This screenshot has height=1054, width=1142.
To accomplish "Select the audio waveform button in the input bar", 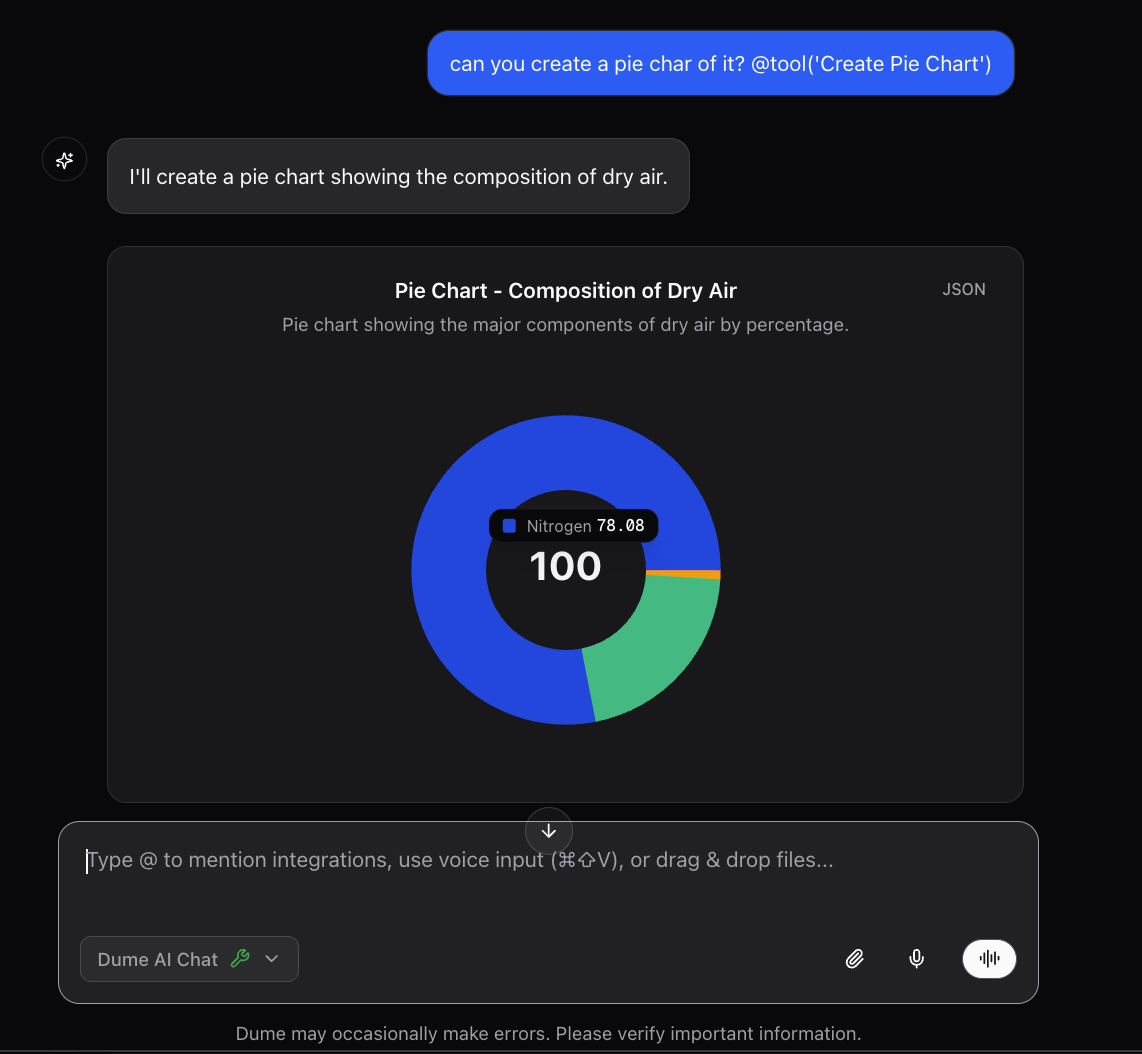I will (x=989, y=958).
